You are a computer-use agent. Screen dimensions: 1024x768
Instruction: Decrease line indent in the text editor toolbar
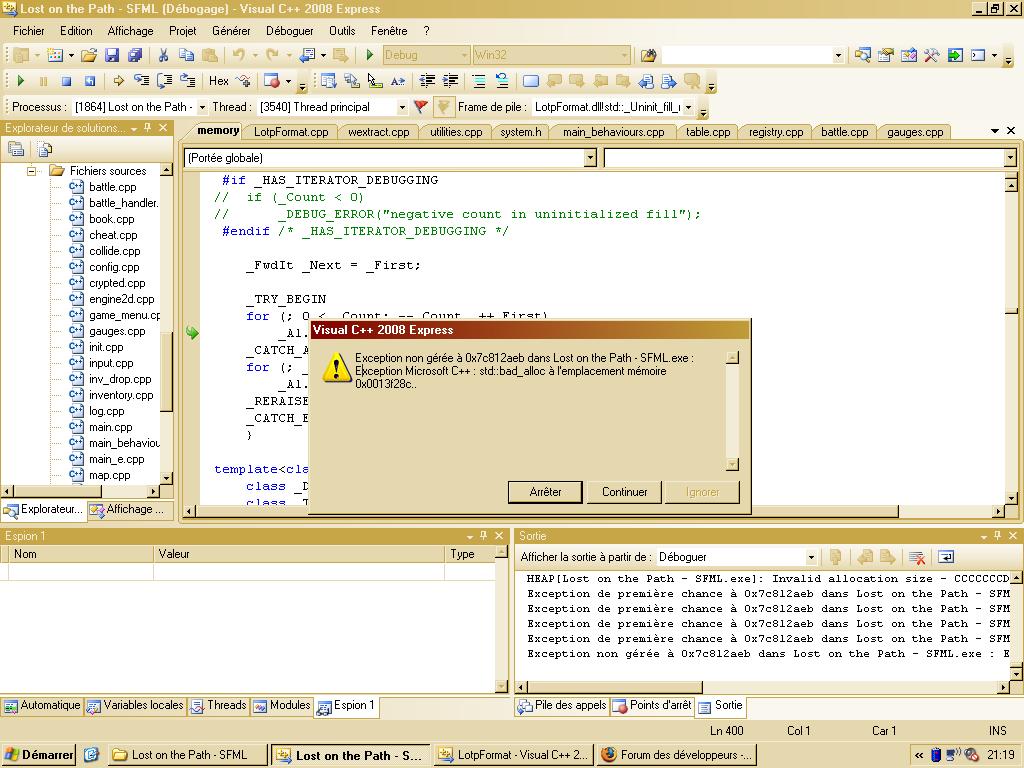click(427, 81)
